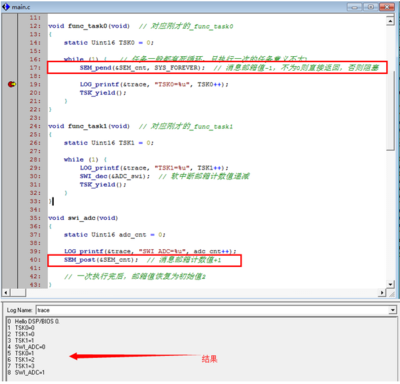Select log entry Hello DSP/BIOS 0

tap(37, 321)
